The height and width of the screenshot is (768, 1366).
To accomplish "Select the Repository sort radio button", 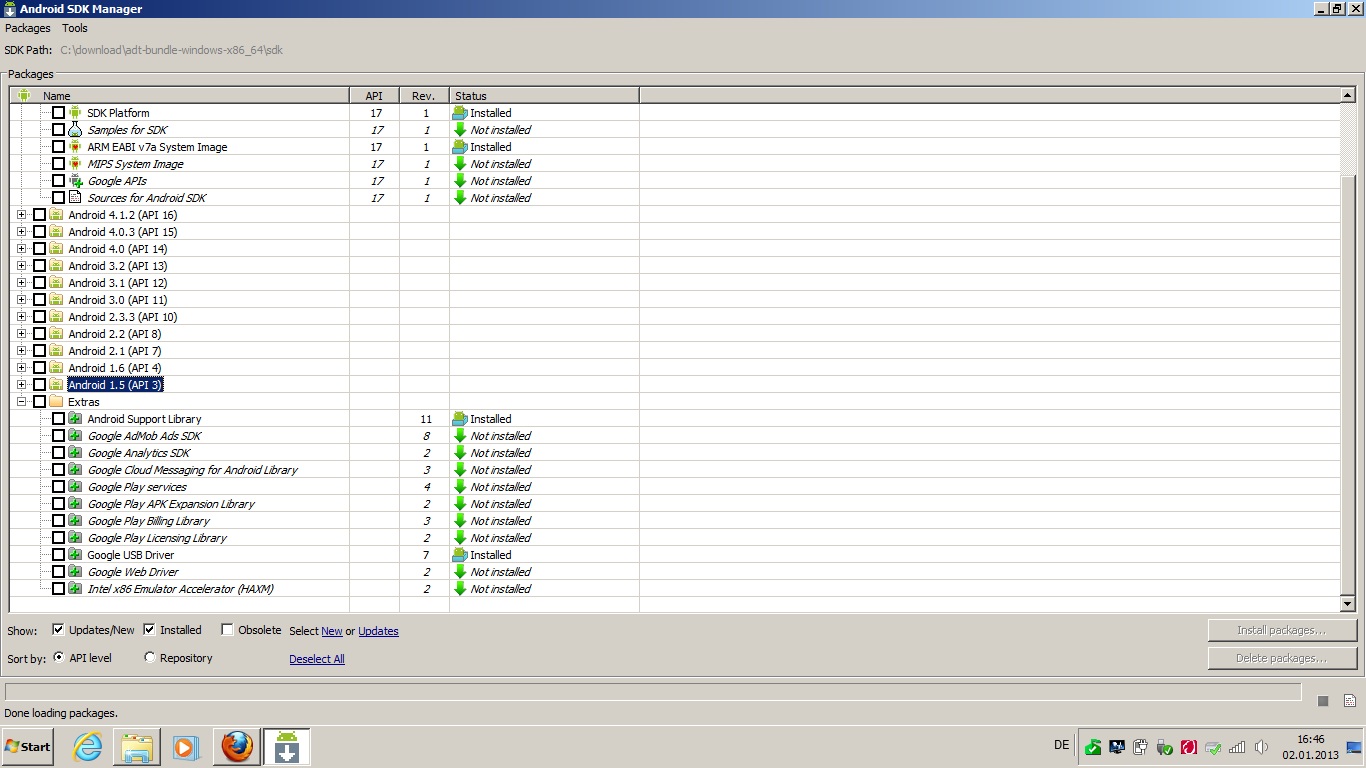I will [150, 658].
